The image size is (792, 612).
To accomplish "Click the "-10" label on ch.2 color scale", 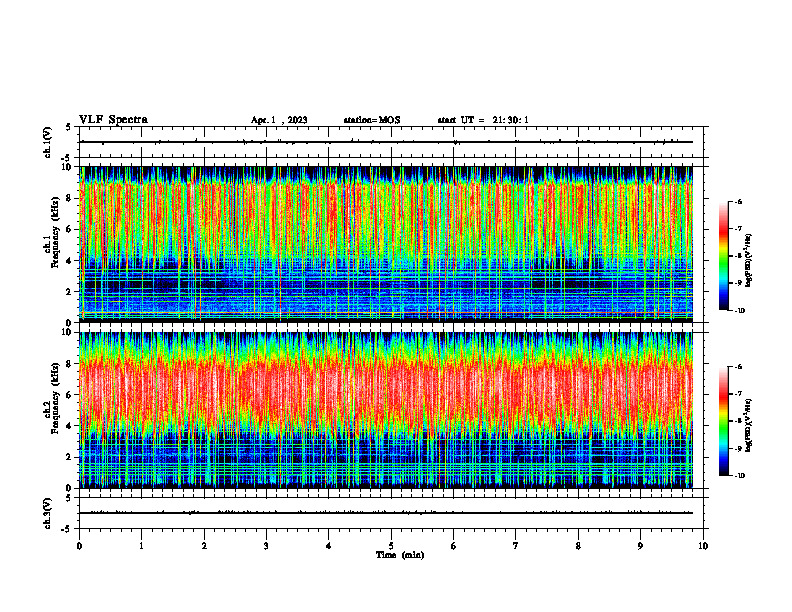I will pos(739,476).
